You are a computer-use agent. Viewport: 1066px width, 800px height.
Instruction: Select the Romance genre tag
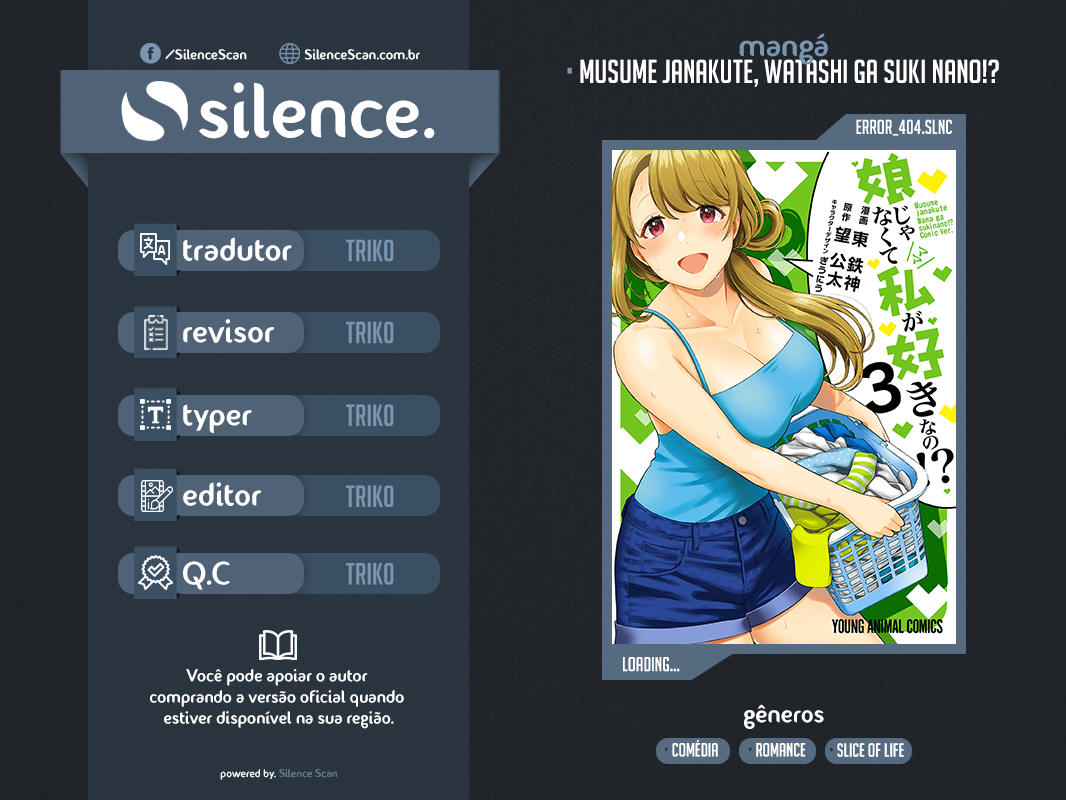(x=780, y=750)
